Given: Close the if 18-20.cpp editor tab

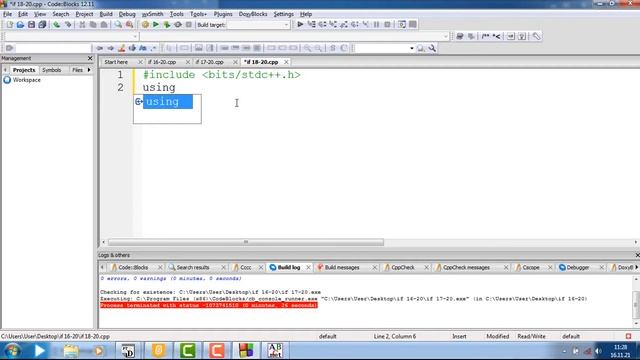Looking at the screenshot, I should coord(286,62).
